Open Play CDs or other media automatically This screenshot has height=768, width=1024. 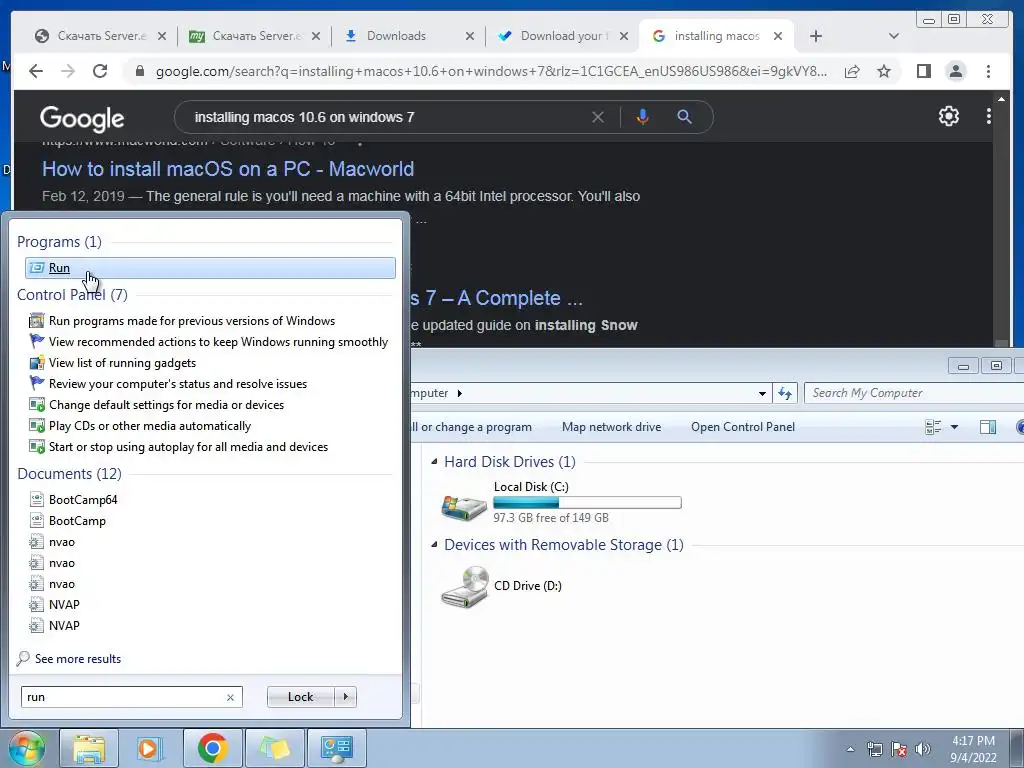coord(150,426)
